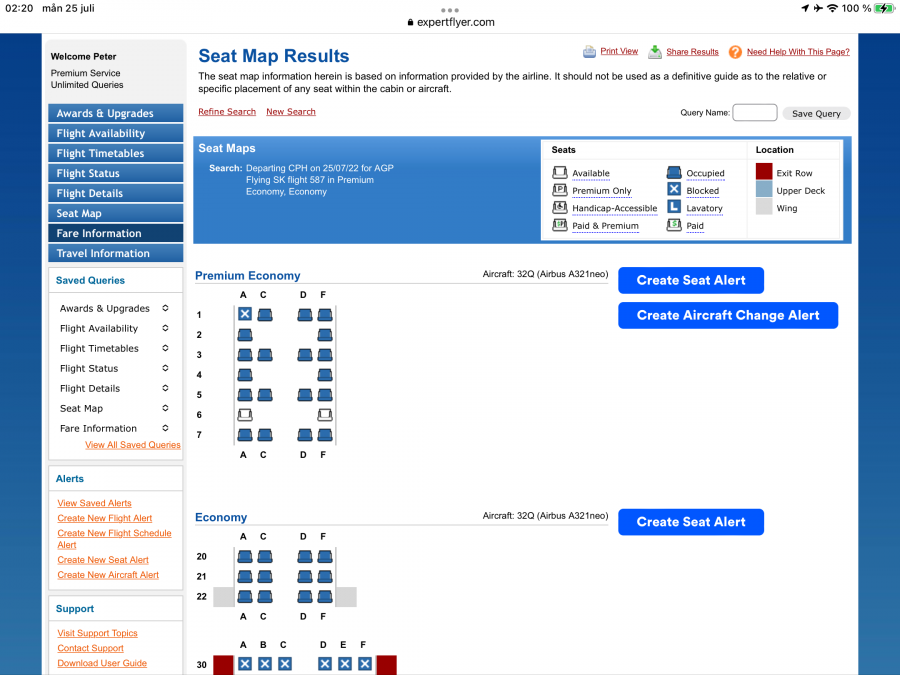The image size is (900, 675).
Task: Click the red Exit Row color swatch
Action: click(764, 172)
